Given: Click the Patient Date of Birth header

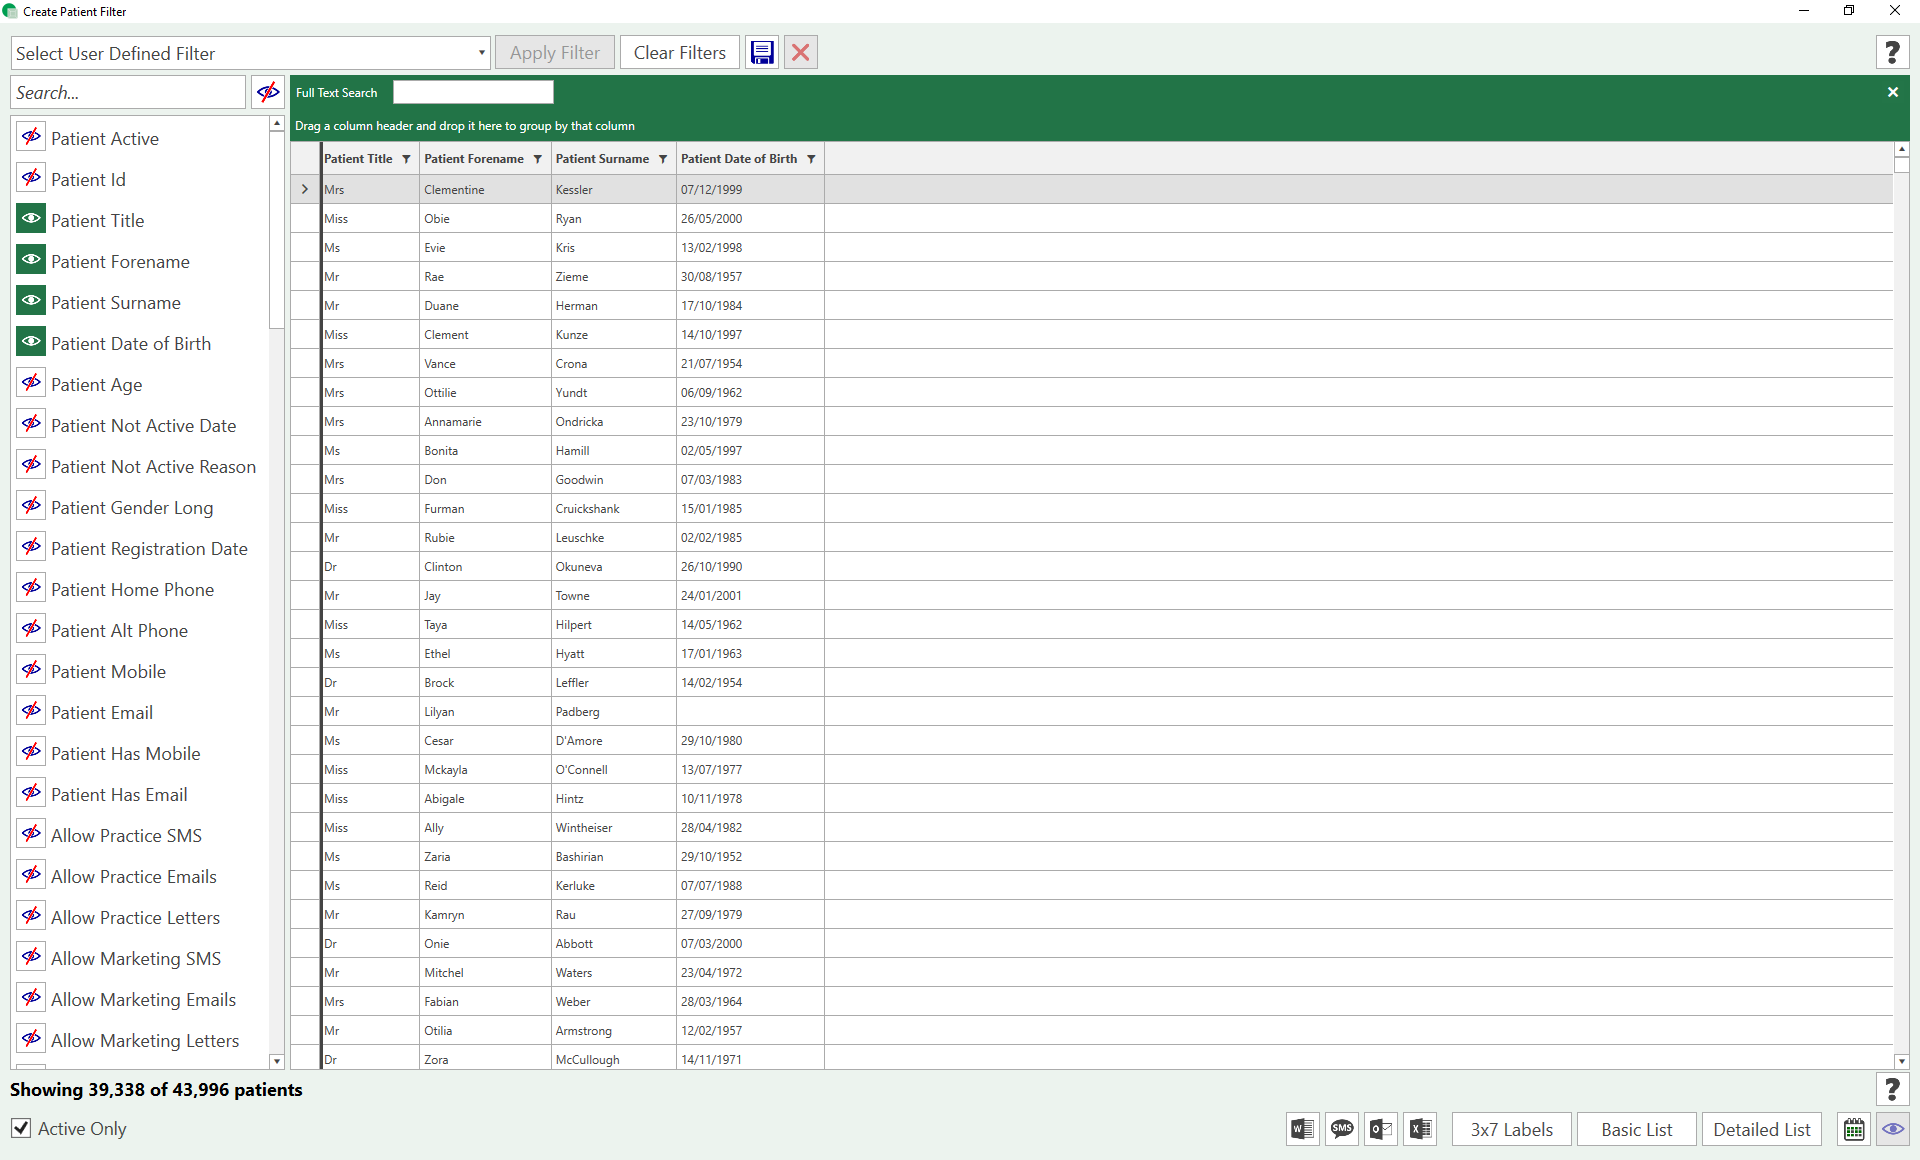Looking at the screenshot, I should [738, 159].
